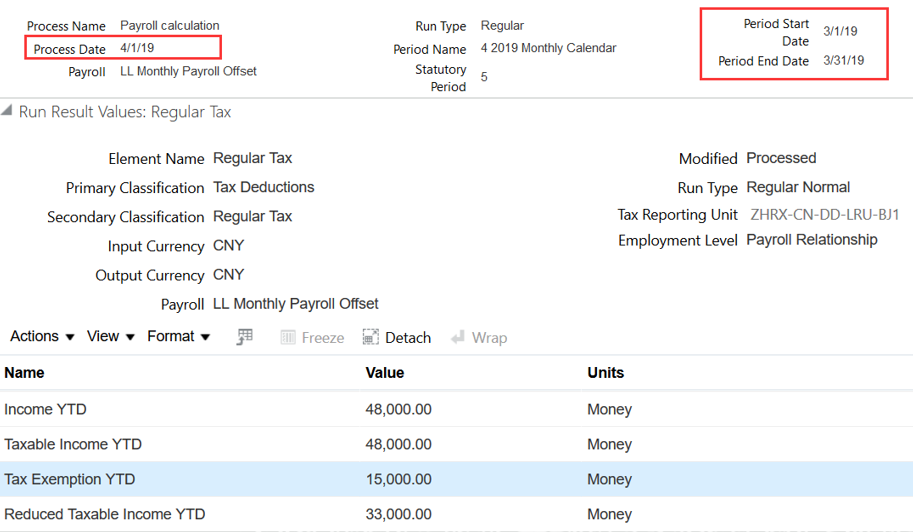Click the Detach table icon
The height and width of the screenshot is (532, 913).
point(371,338)
